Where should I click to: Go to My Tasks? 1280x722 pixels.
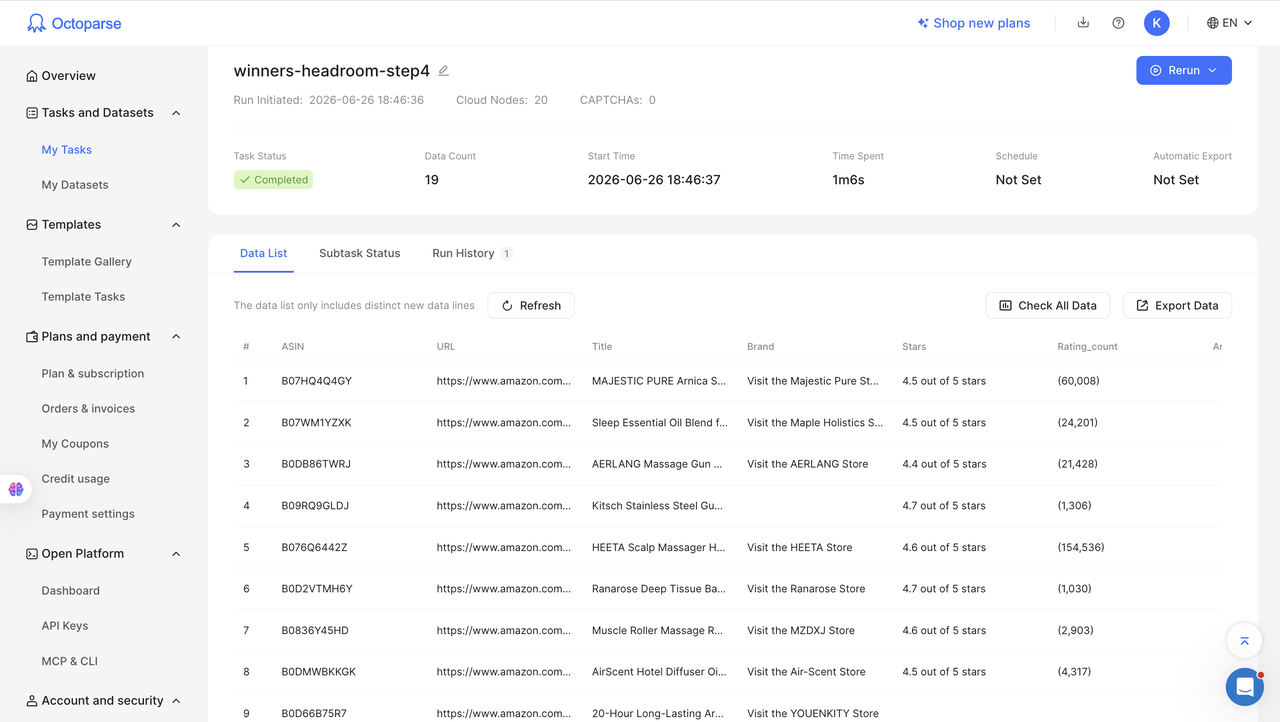point(67,150)
